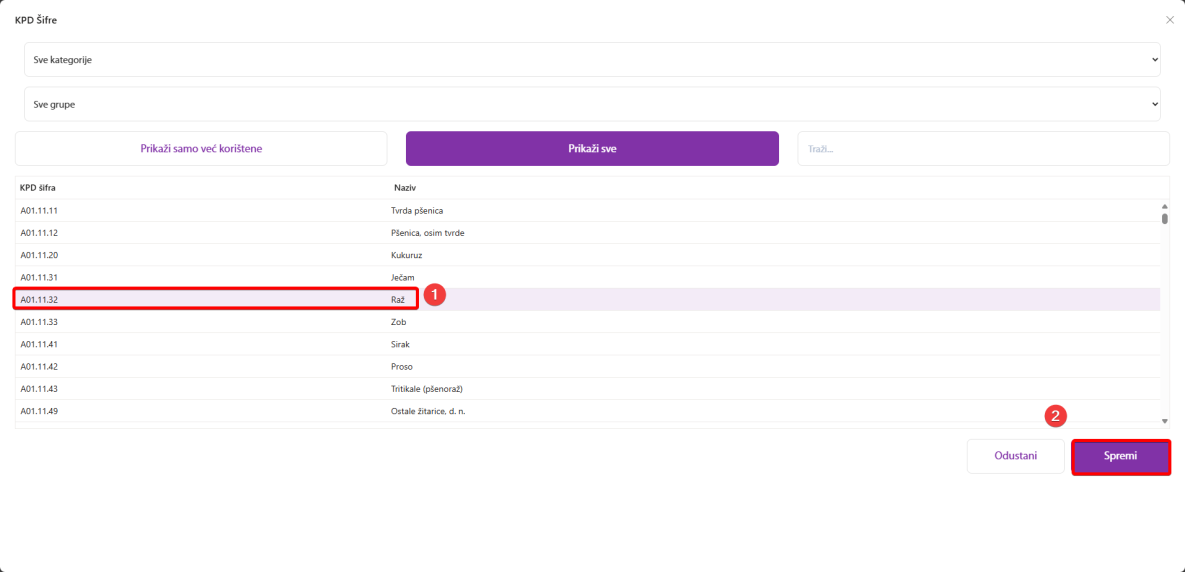Click the list scrollbar up arrow
The image size is (1185, 572).
pos(1164,206)
